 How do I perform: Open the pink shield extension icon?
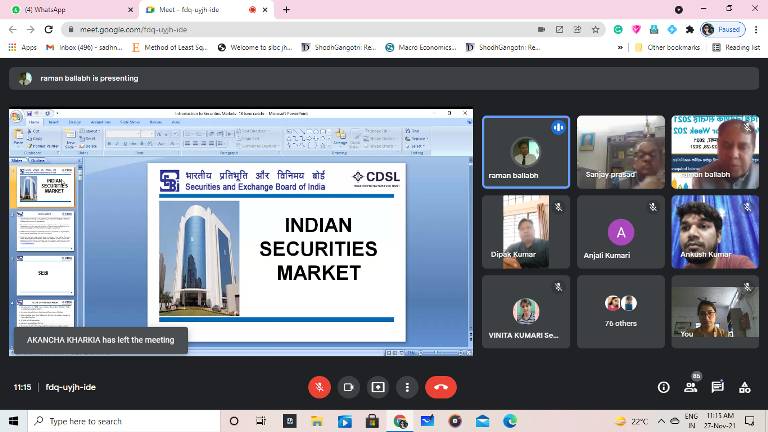(x=636, y=29)
